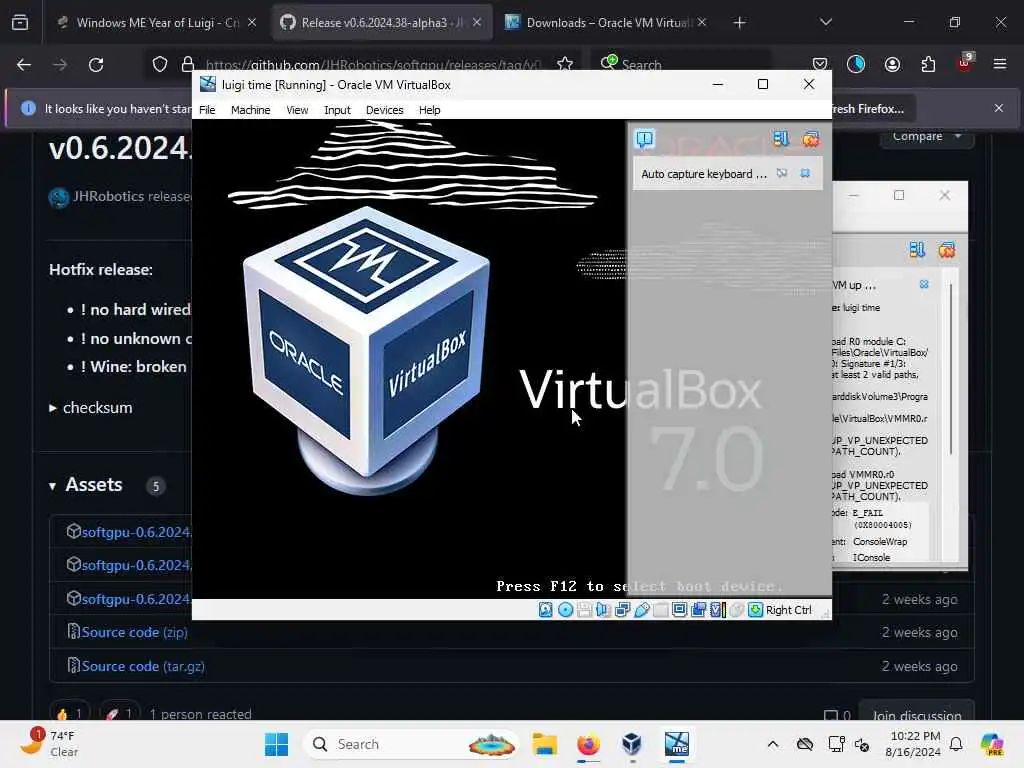Open the third softgpu-0.6.2024 asset link
The height and width of the screenshot is (768, 1024).
tap(136, 599)
